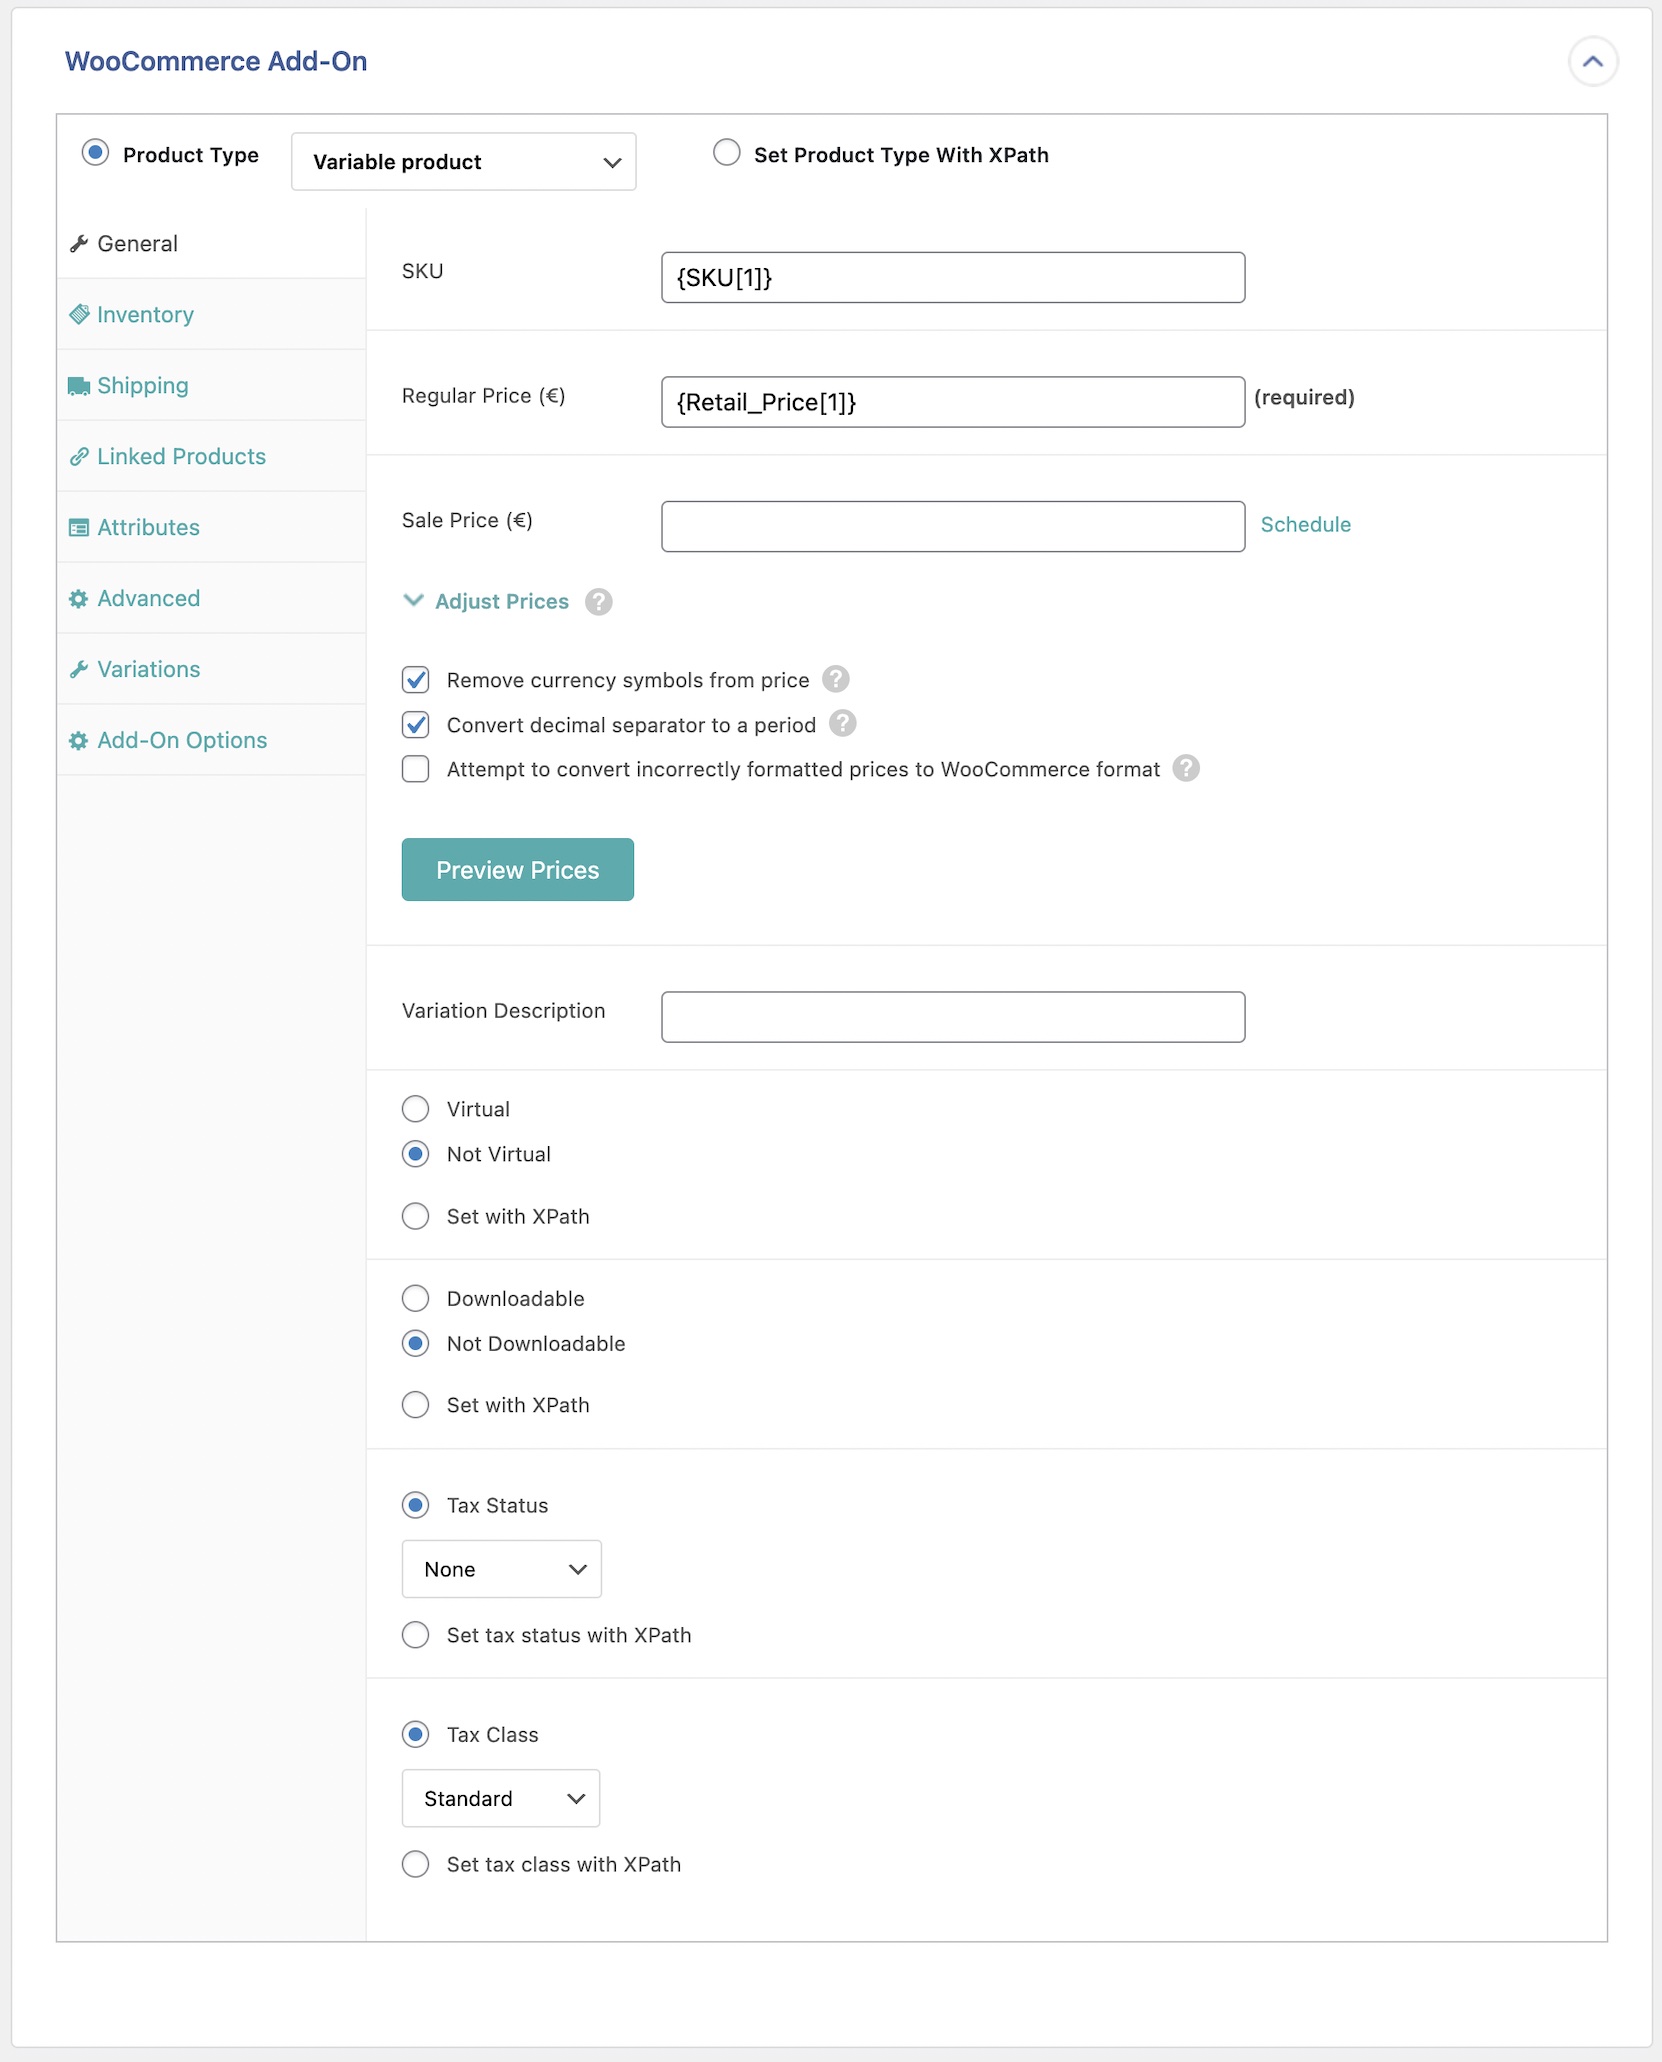Click the Advanced gear icon

79,599
